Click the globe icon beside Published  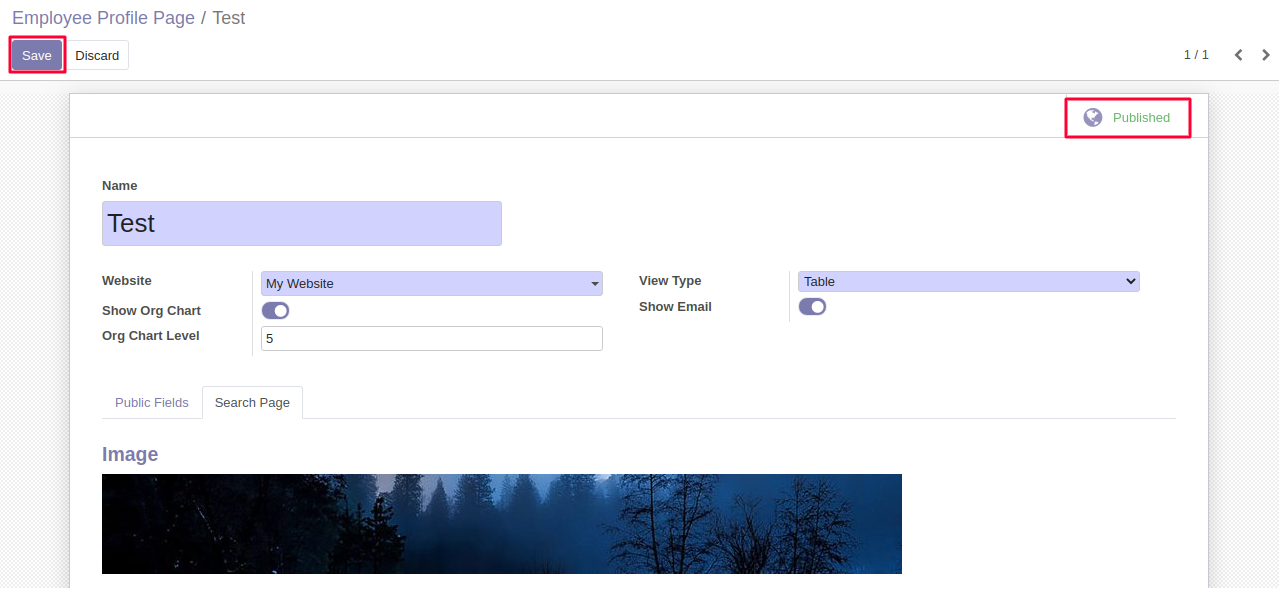1093,117
